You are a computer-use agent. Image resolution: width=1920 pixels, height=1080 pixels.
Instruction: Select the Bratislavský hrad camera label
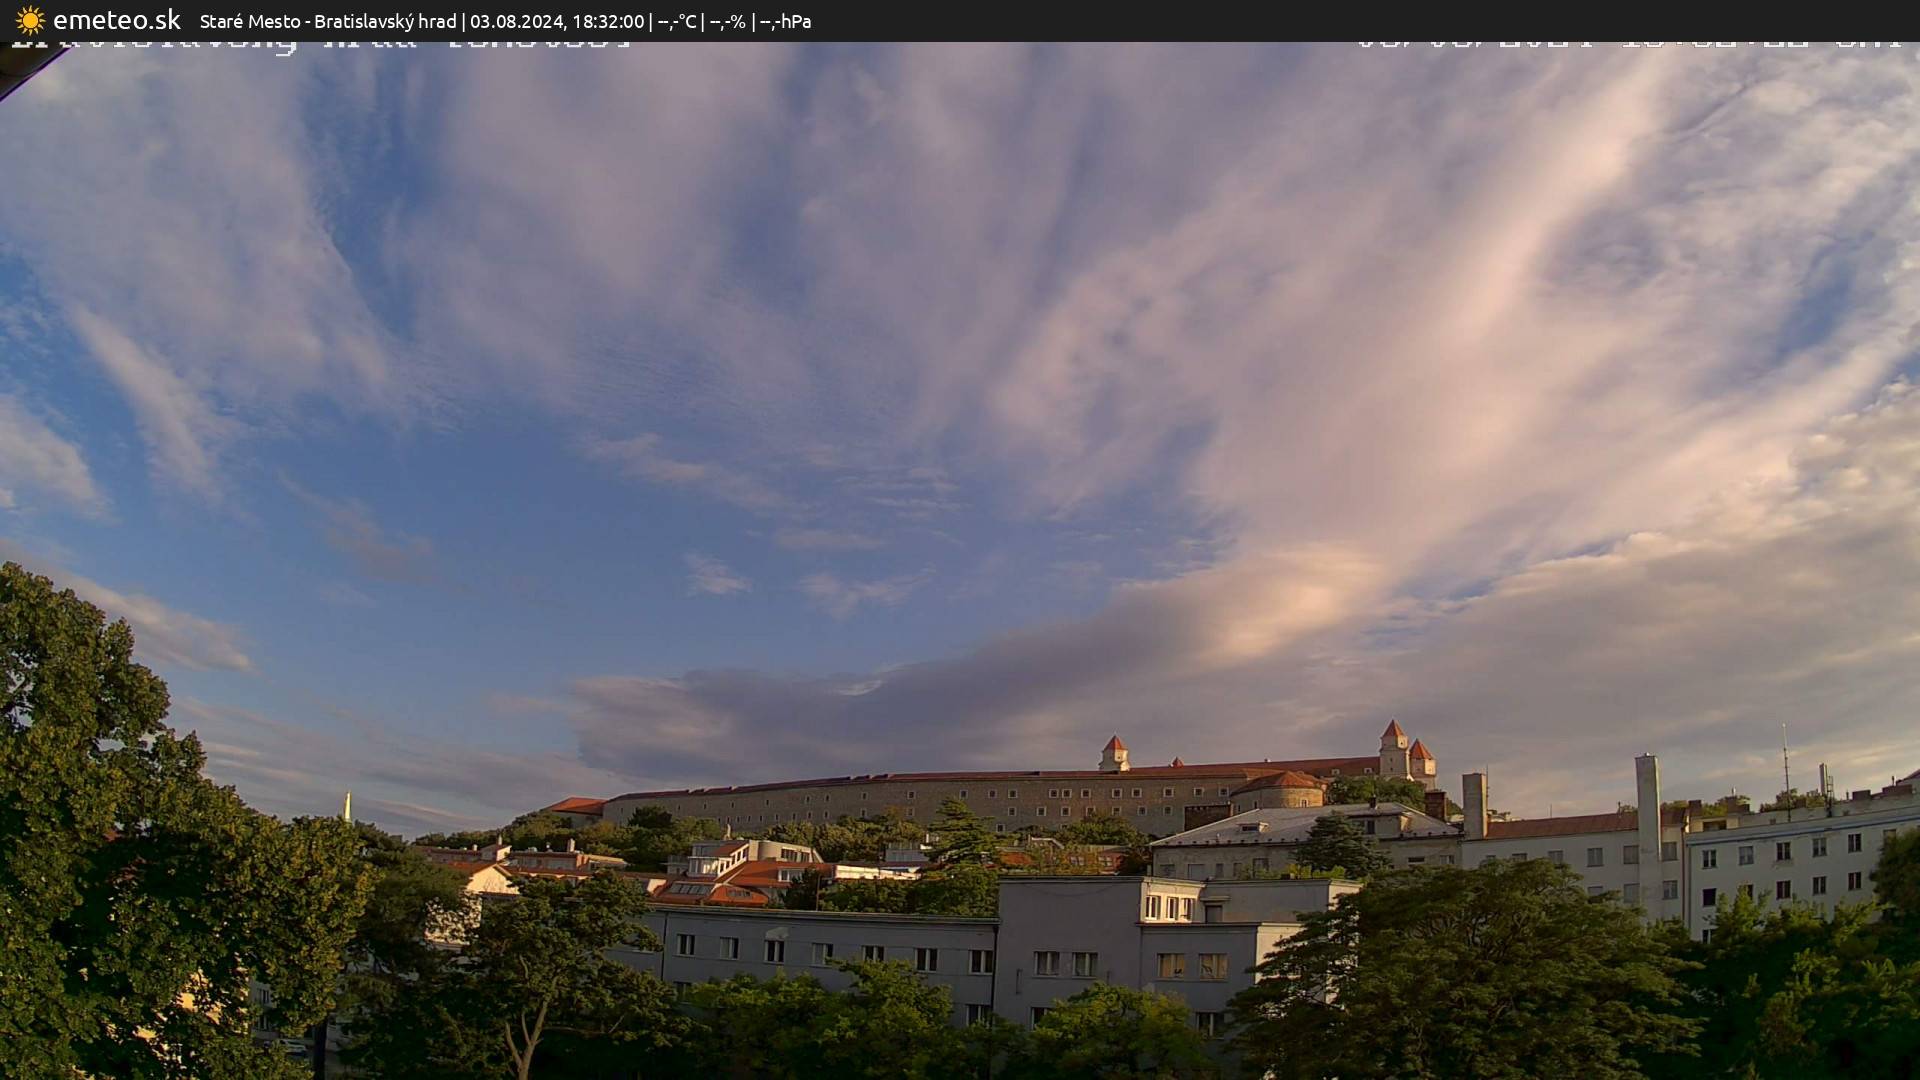pyautogui.click(x=387, y=20)
